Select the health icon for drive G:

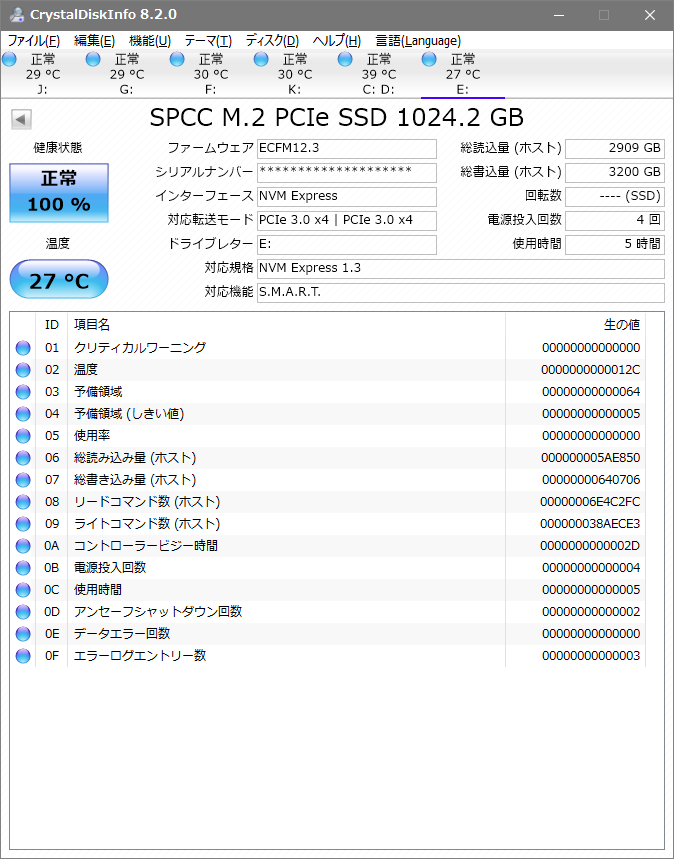pyautogui.click(x=94, y=60)
